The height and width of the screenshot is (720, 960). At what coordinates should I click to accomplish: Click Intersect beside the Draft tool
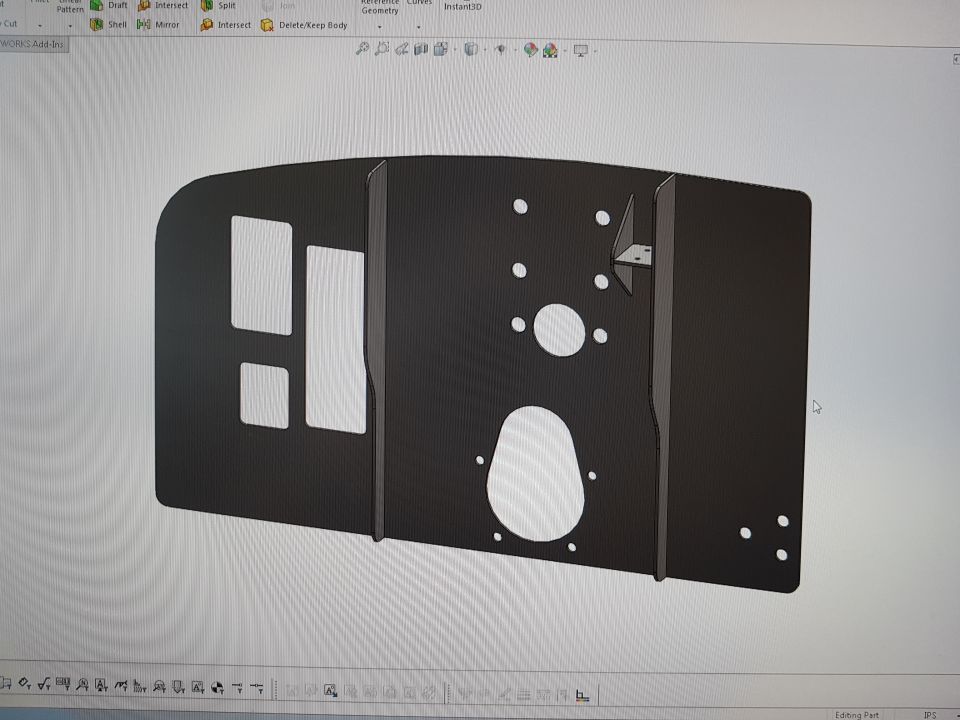click(163, 5)
